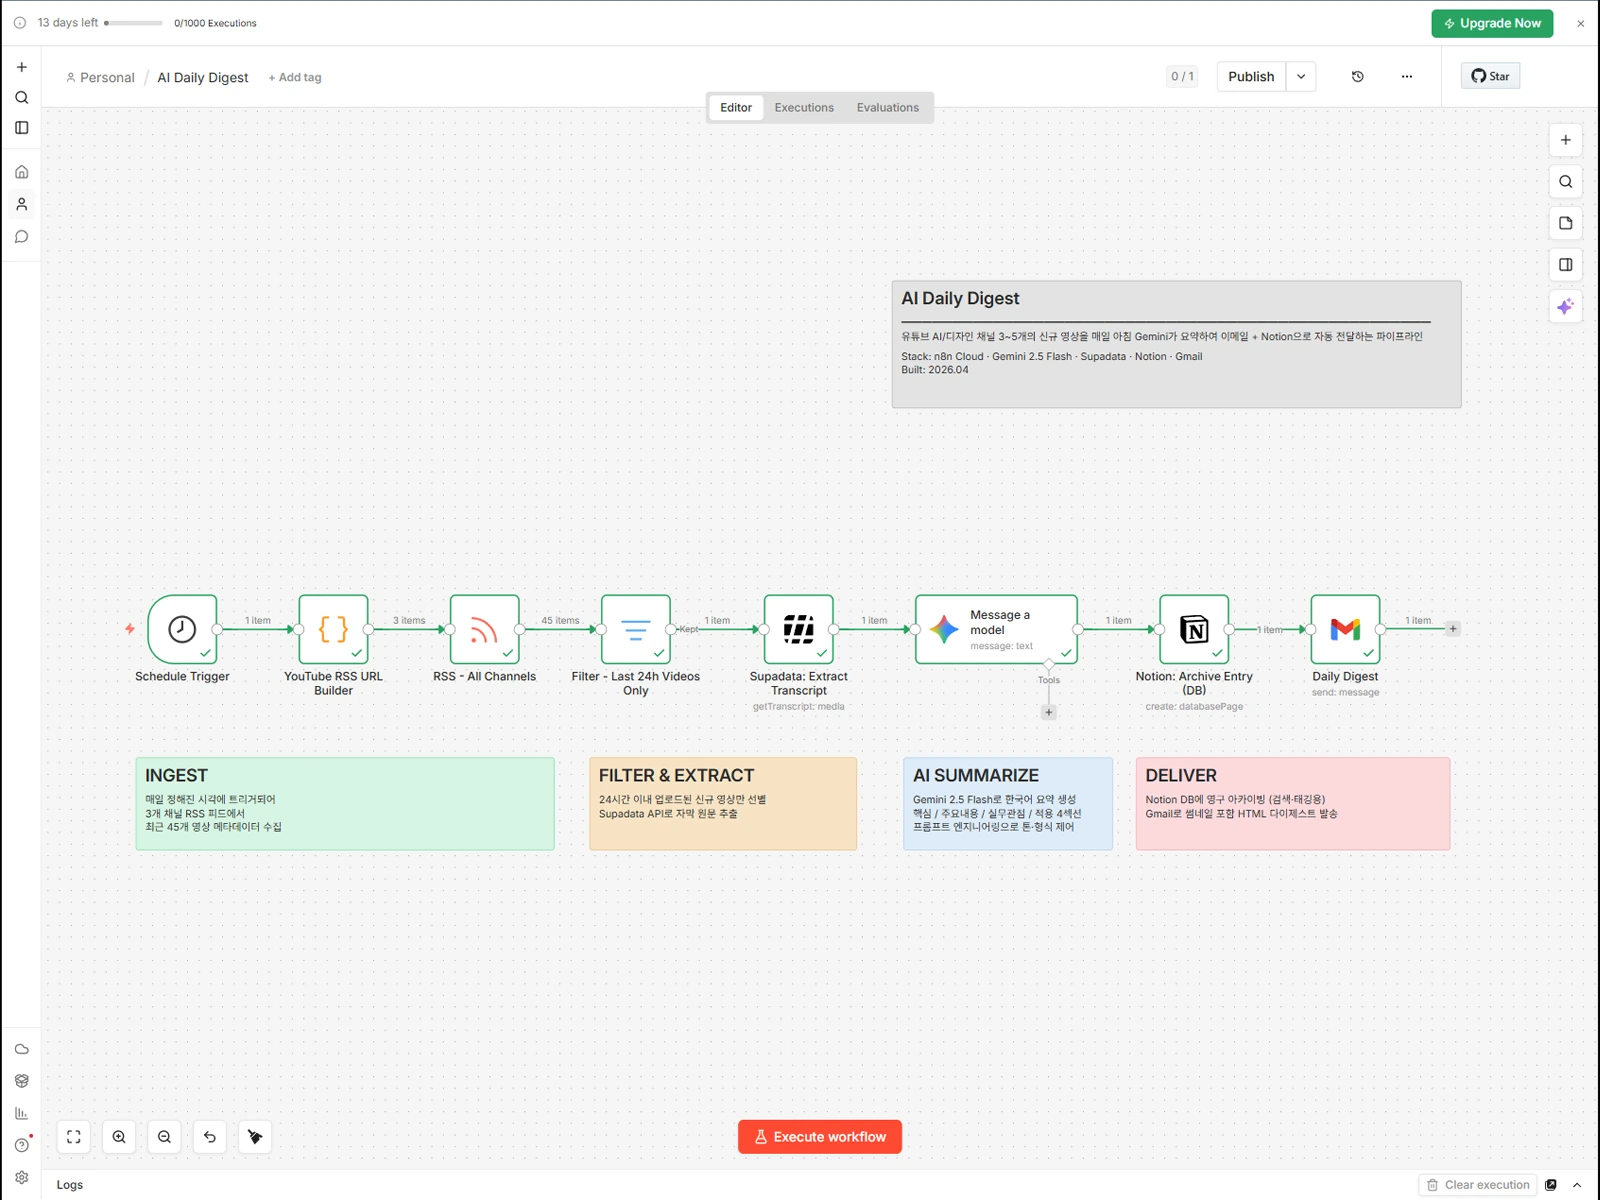1600x1200 pixels.
Task: Open the AI assistant sparkle button
Action: pyautogui.click(x=1566, y=306)
